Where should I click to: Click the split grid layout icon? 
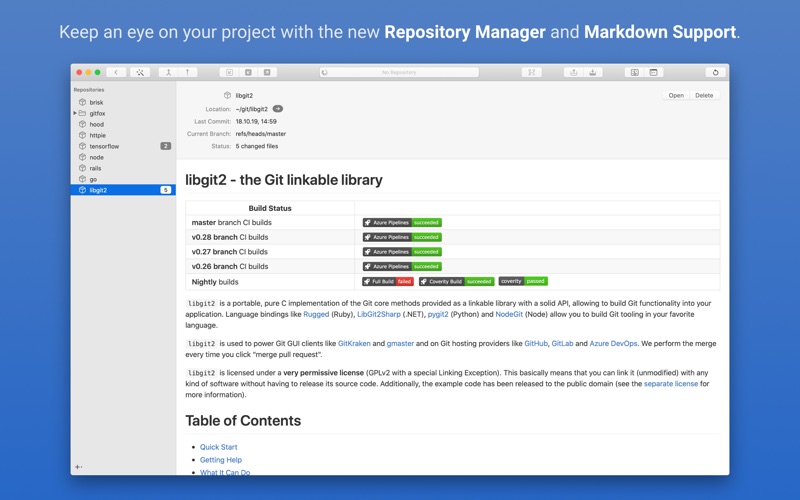click(x=634, y=72)
